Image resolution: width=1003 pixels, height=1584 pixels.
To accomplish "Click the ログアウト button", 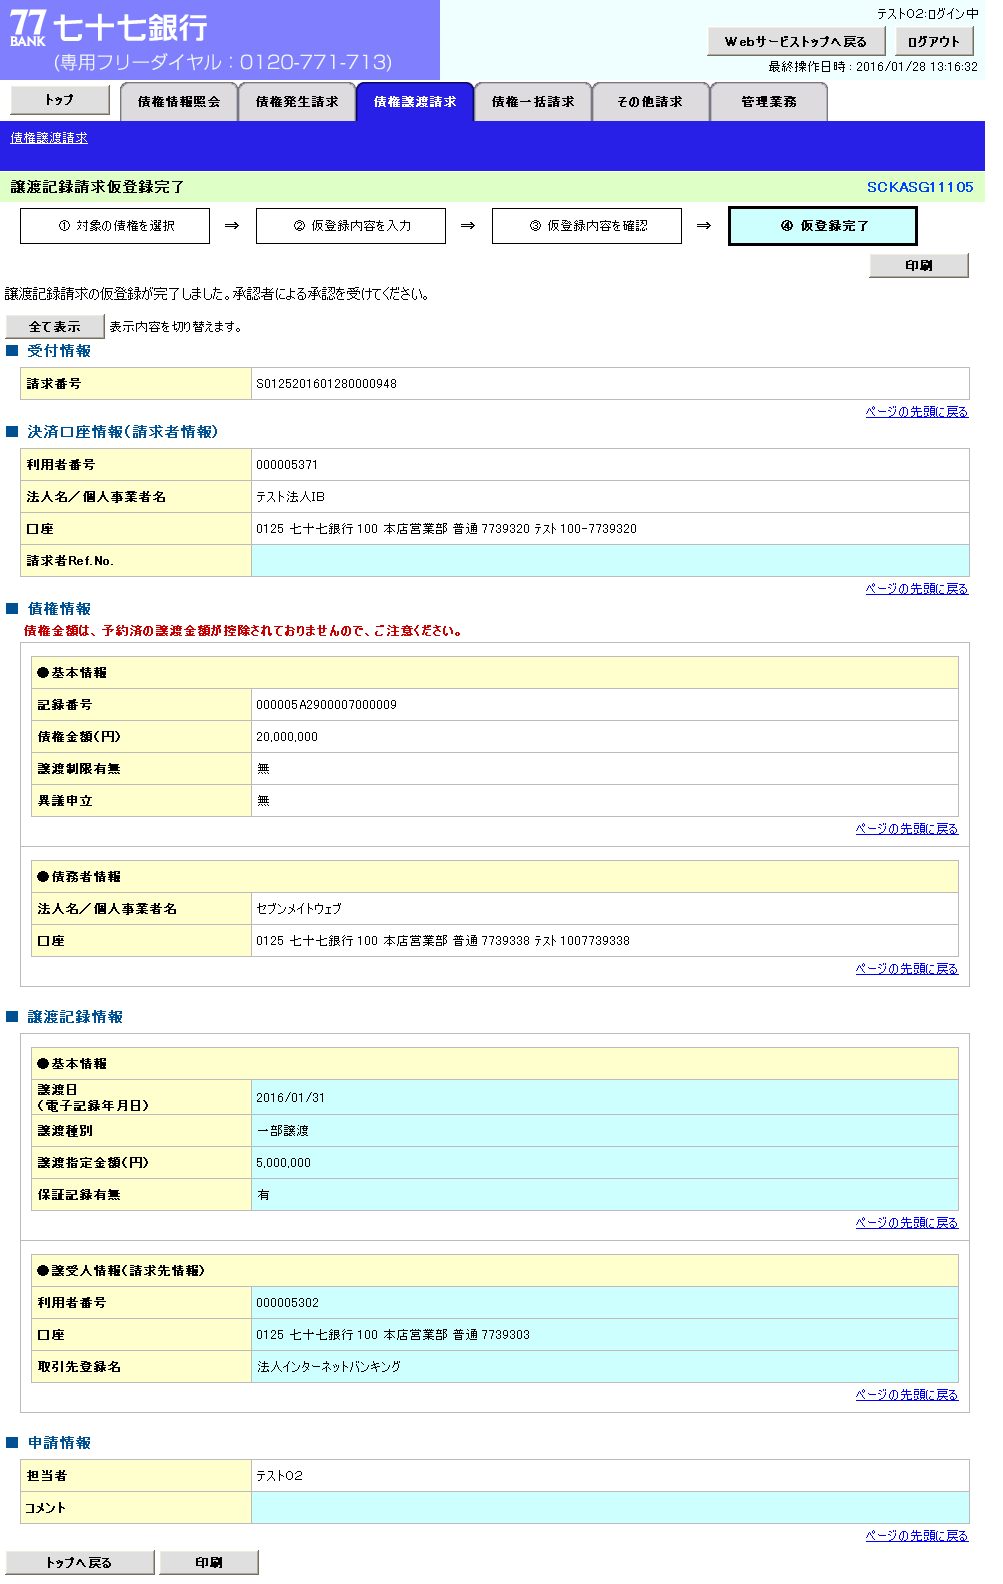I will (934, 42).
